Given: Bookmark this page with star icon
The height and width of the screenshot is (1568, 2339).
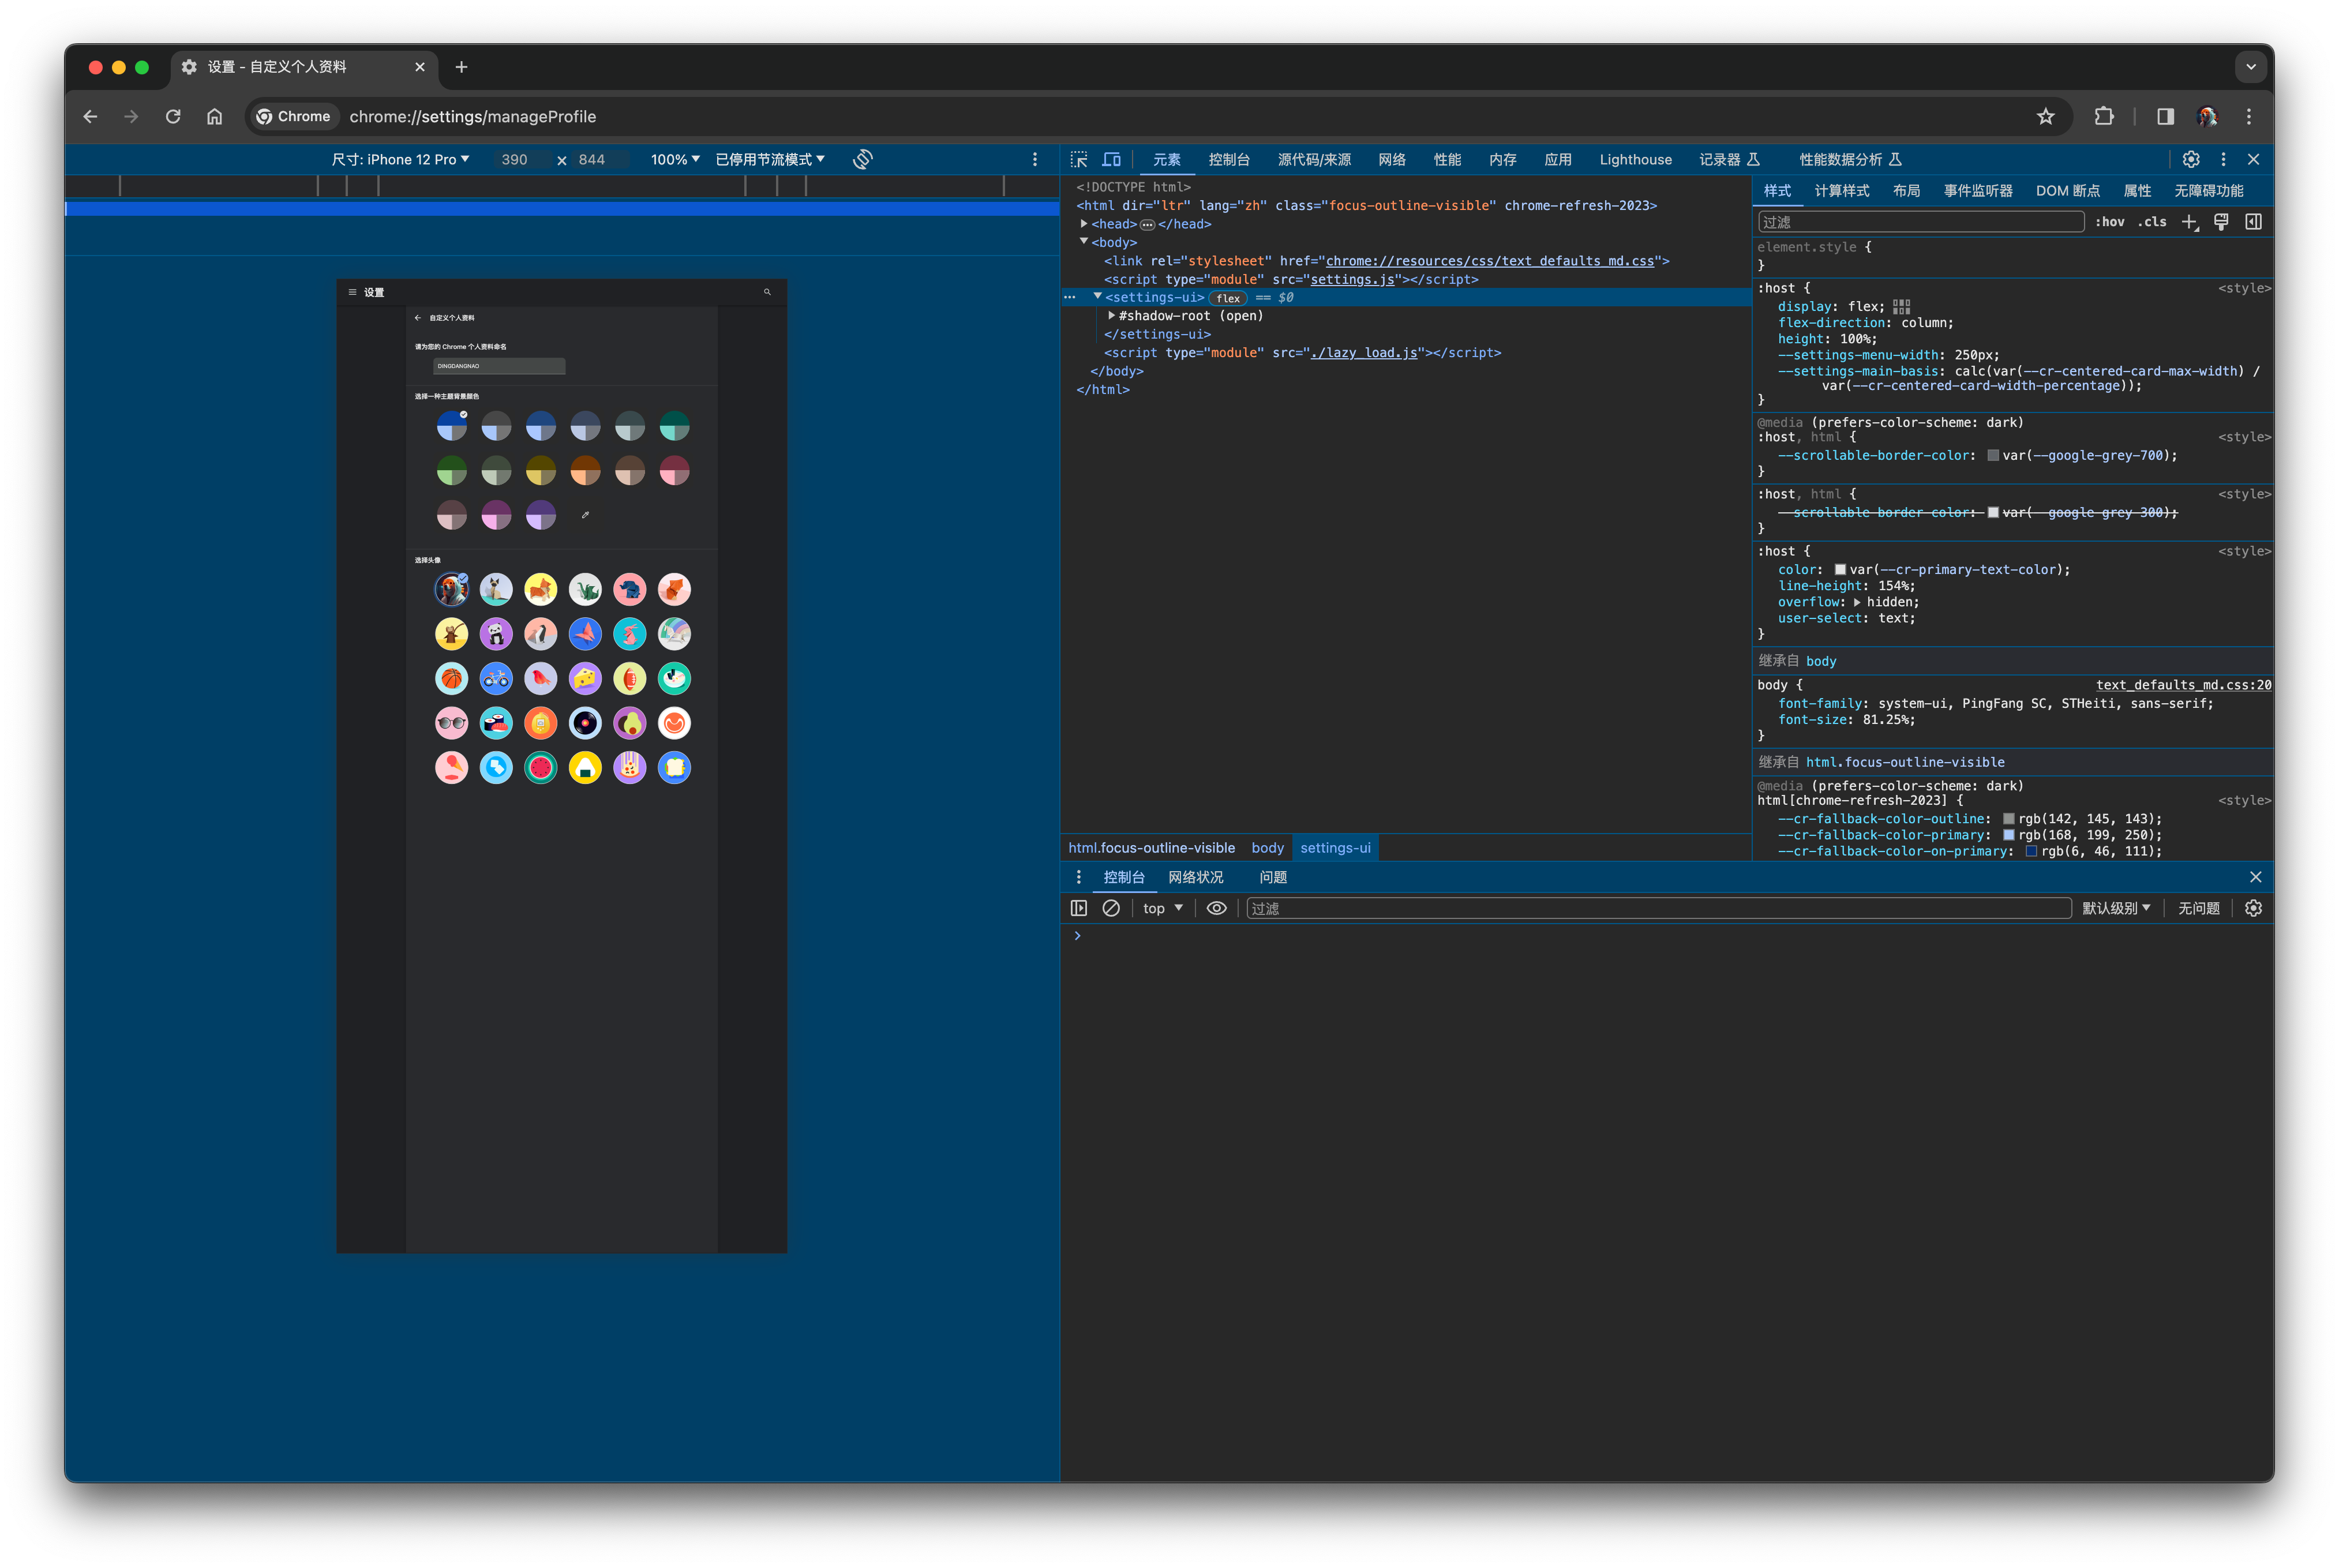Looking at the screenshot, I should pos(2046,117).
